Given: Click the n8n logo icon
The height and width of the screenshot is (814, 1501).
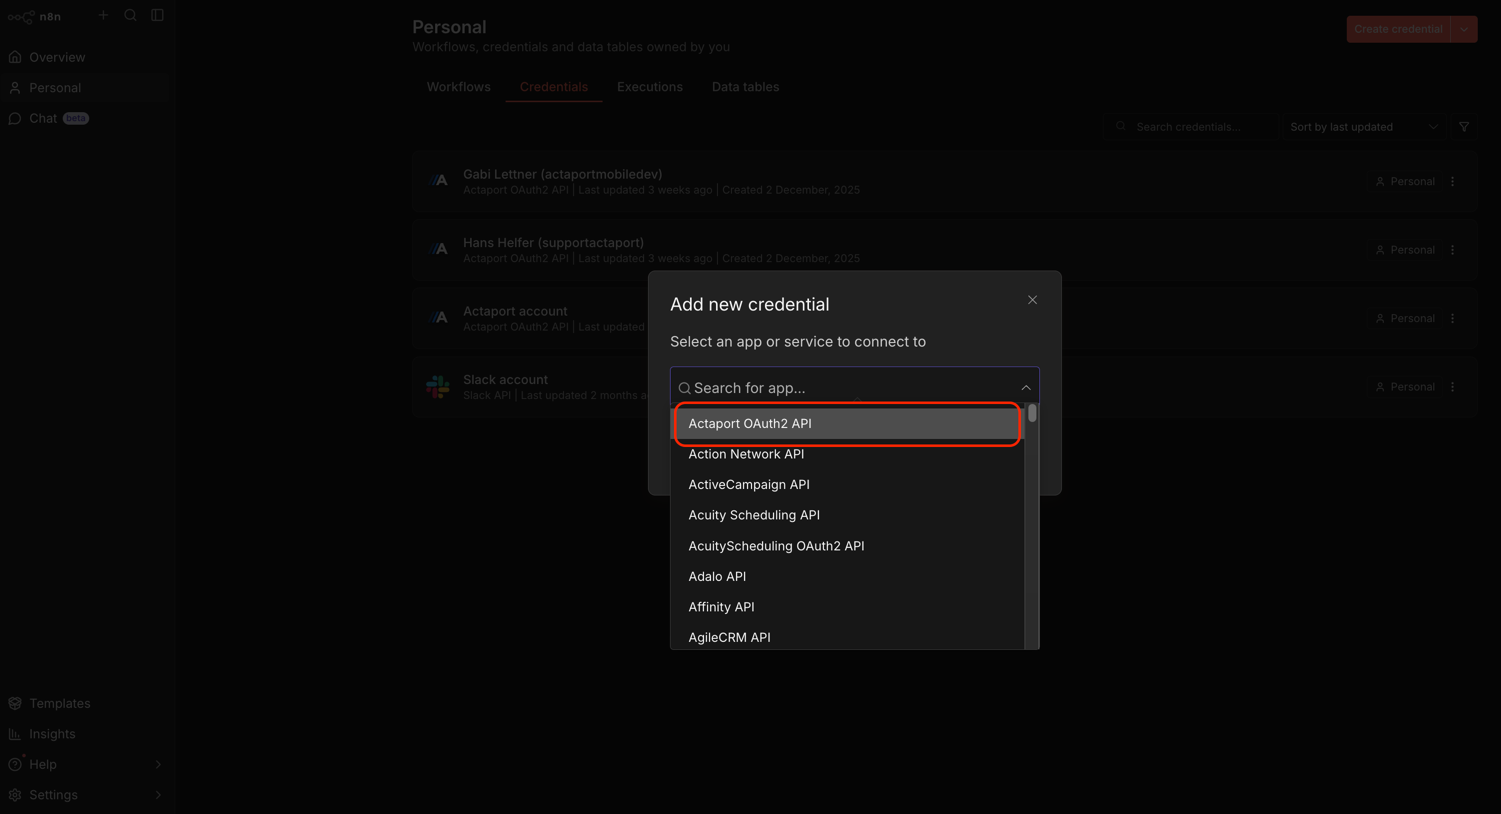Looking at the screenshot, I should tap(20, 16).
